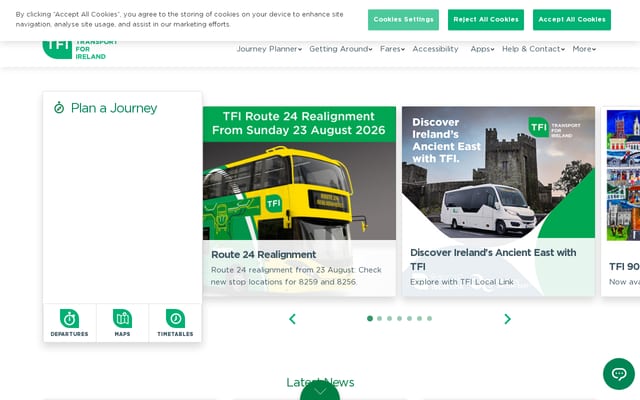
Task: Click the Cookies Settings button
Action: tap(403, 20)
